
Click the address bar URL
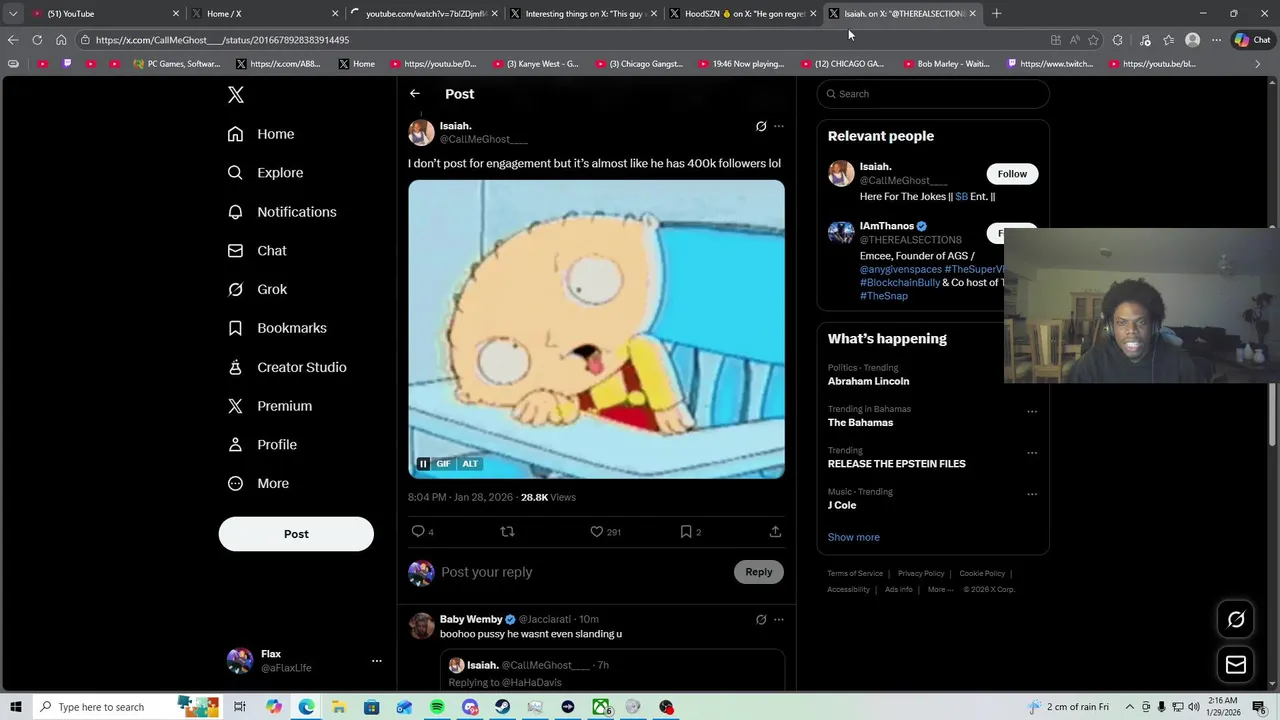pyautogui.click(x=222, y=40)
